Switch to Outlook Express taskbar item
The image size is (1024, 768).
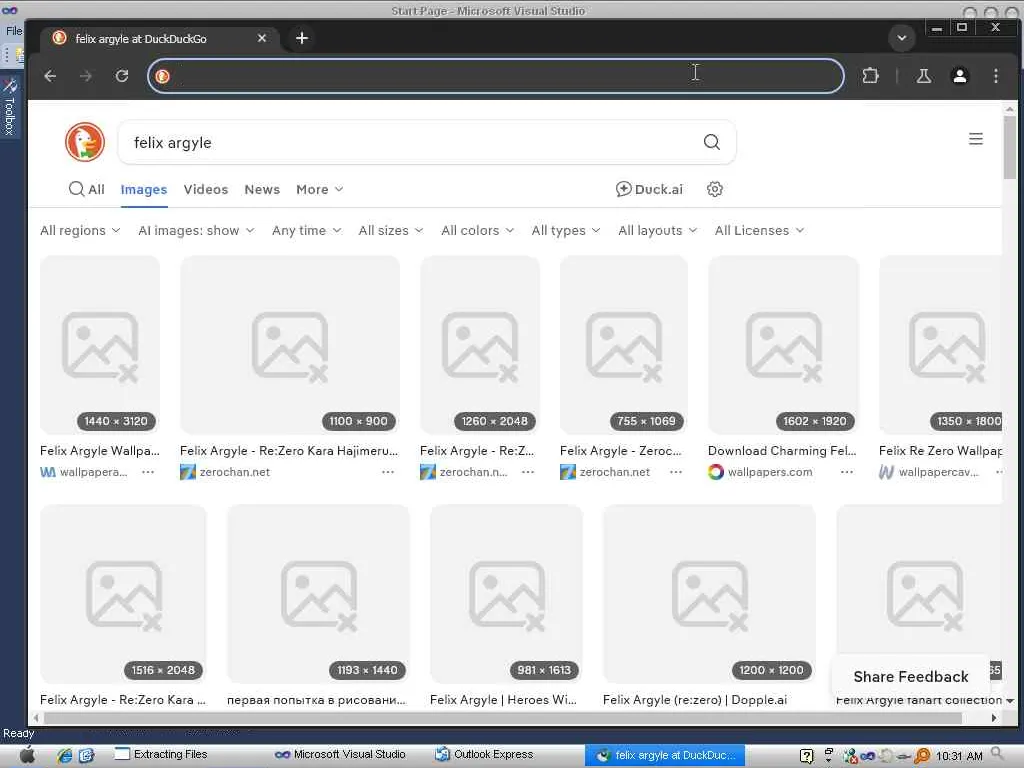click(485, 754)
